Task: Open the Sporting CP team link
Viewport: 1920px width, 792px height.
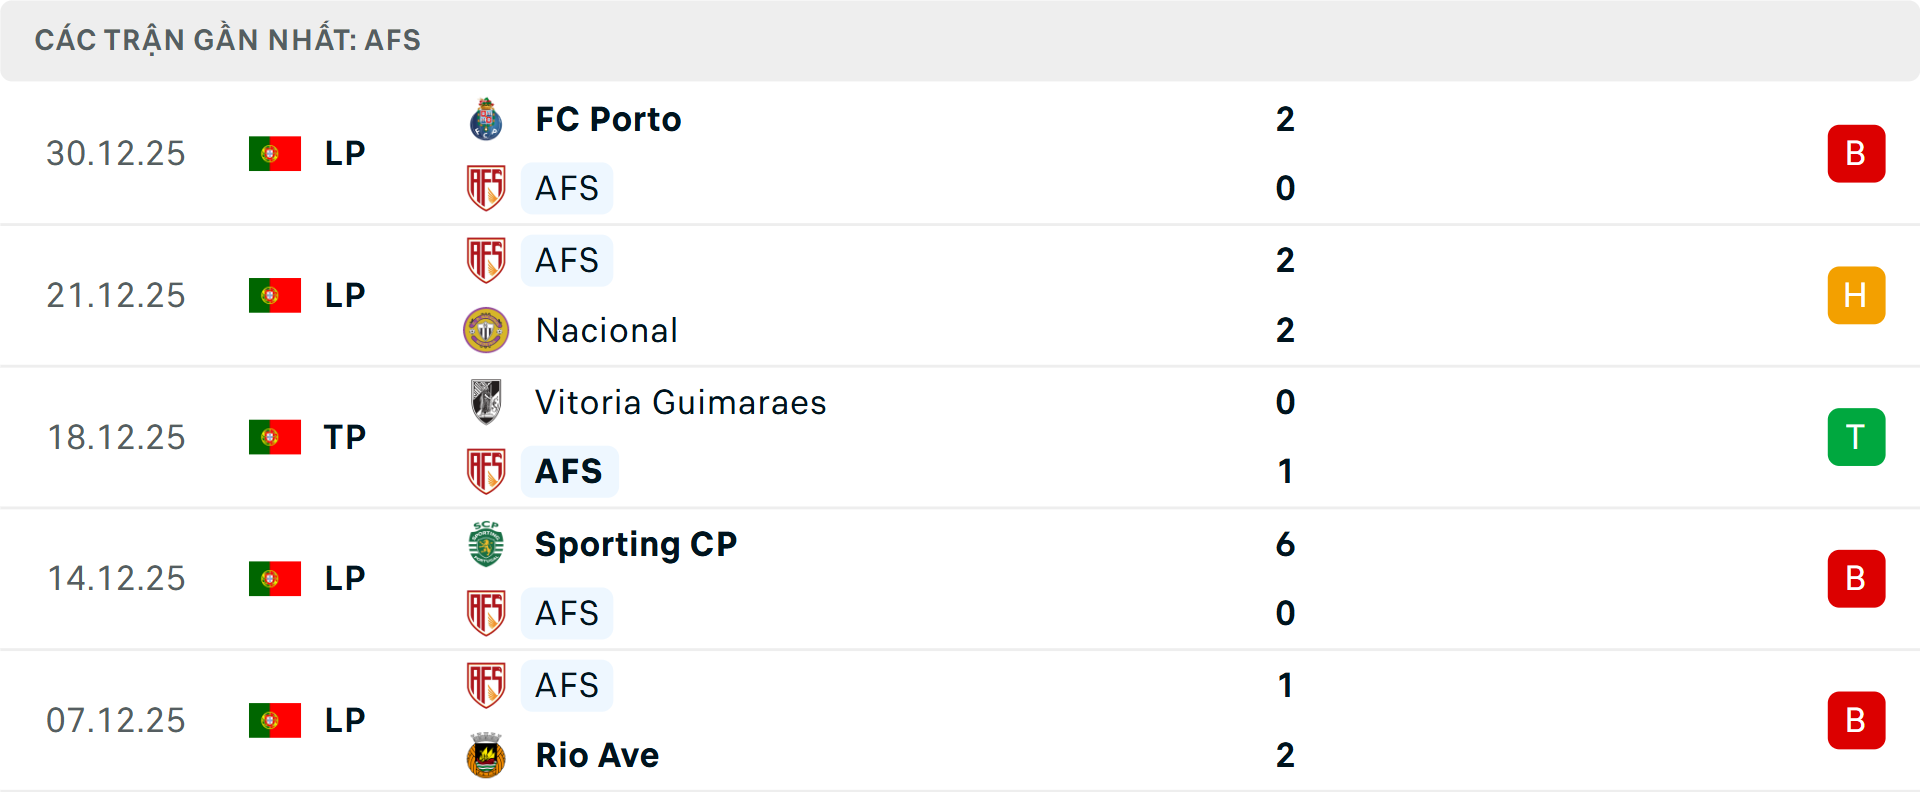Action: point(636,544)
